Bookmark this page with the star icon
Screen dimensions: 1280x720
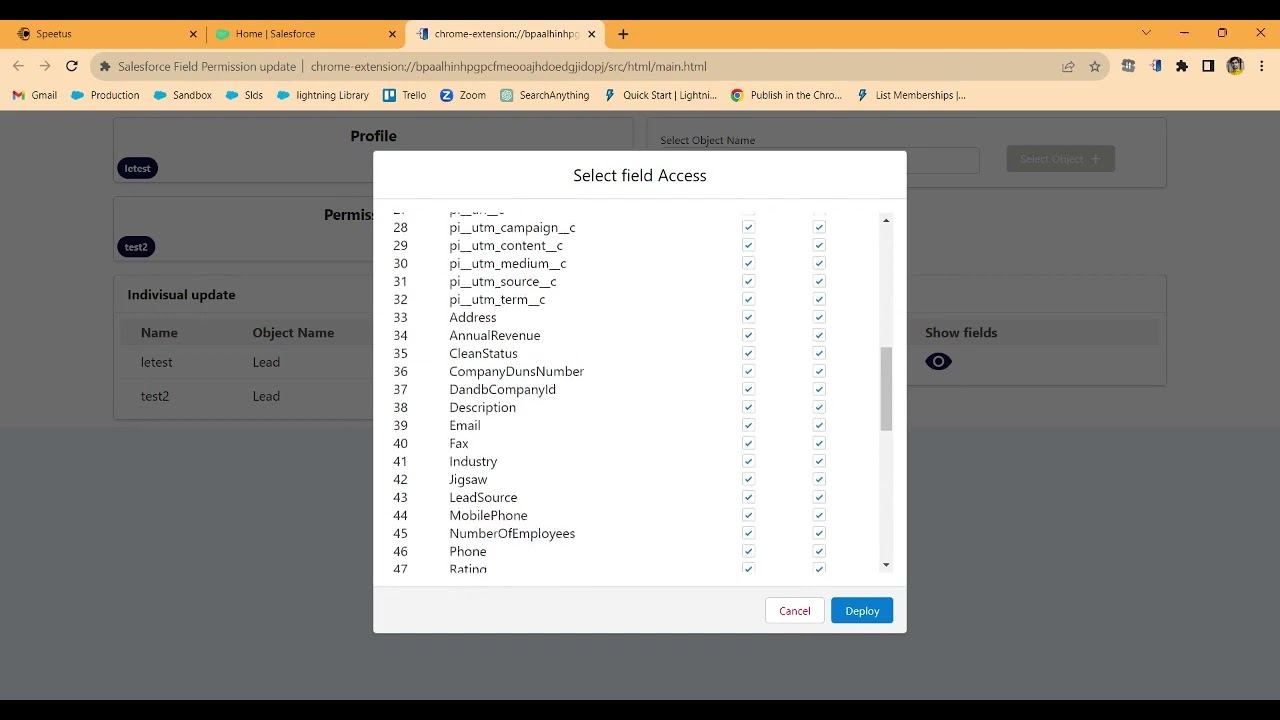tap(1095, 67)
